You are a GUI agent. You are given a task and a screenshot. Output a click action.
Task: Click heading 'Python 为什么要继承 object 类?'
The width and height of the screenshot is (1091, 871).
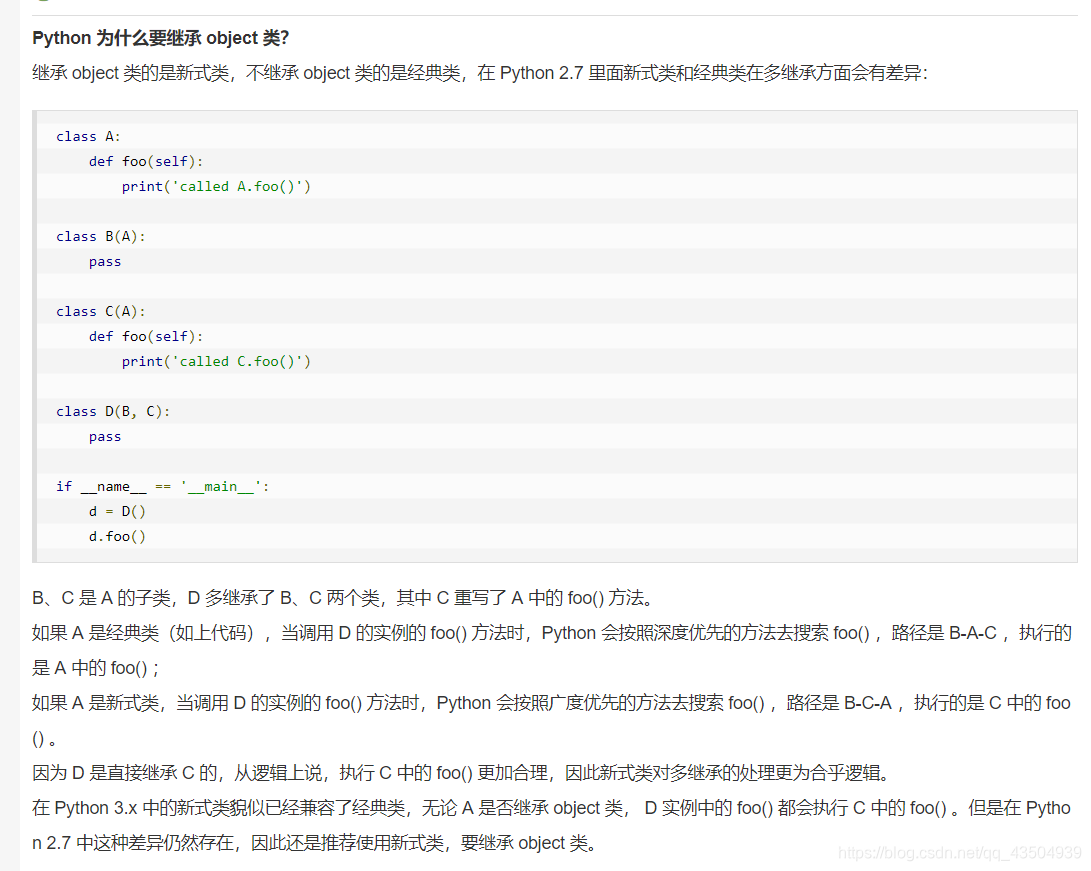point(161,38)
